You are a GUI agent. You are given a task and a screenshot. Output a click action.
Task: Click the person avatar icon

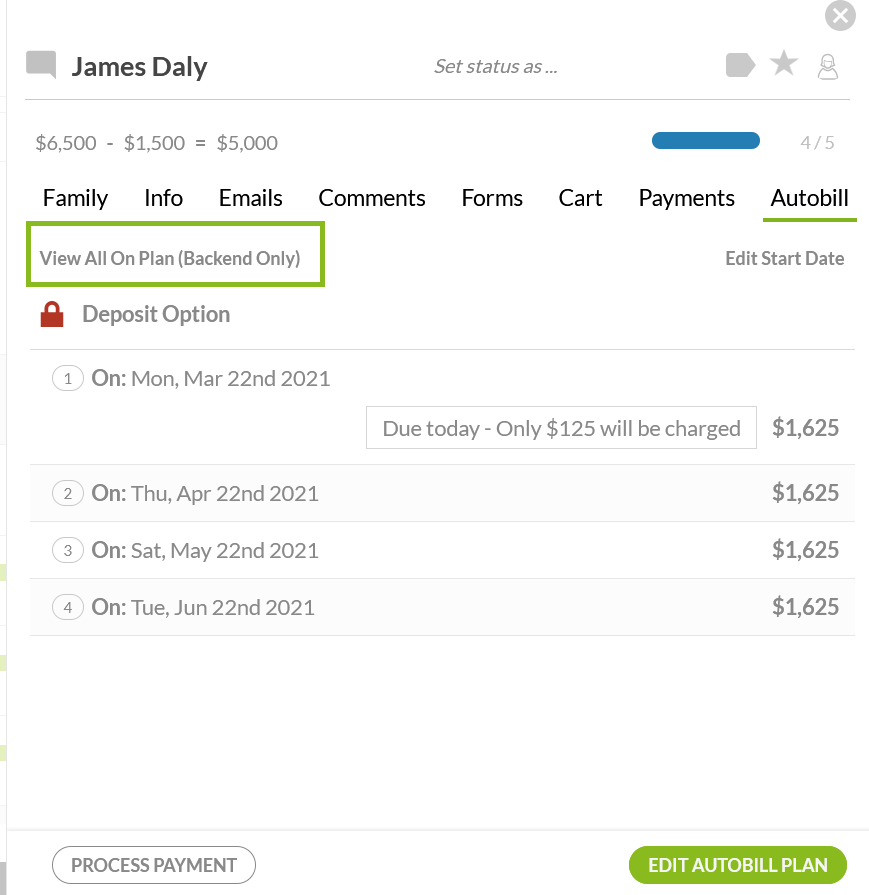pos(828,67)
